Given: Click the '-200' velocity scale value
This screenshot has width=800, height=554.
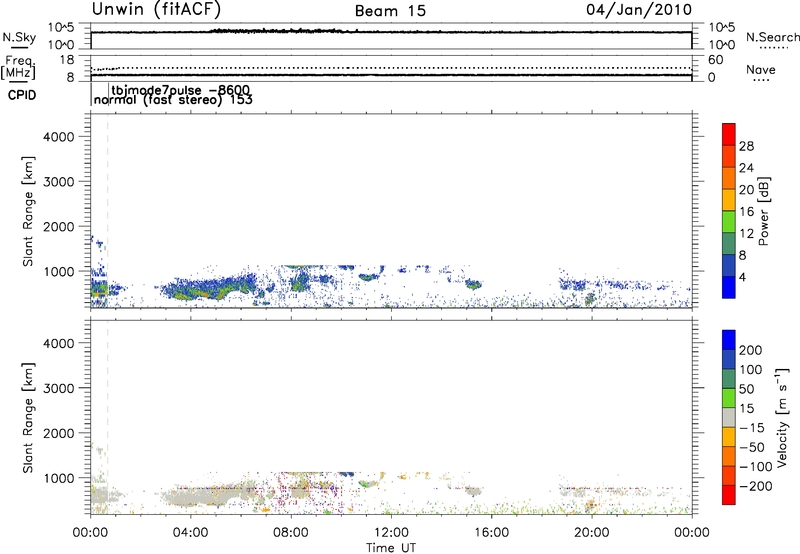Looking at the screenshot, I should (756, 486).
